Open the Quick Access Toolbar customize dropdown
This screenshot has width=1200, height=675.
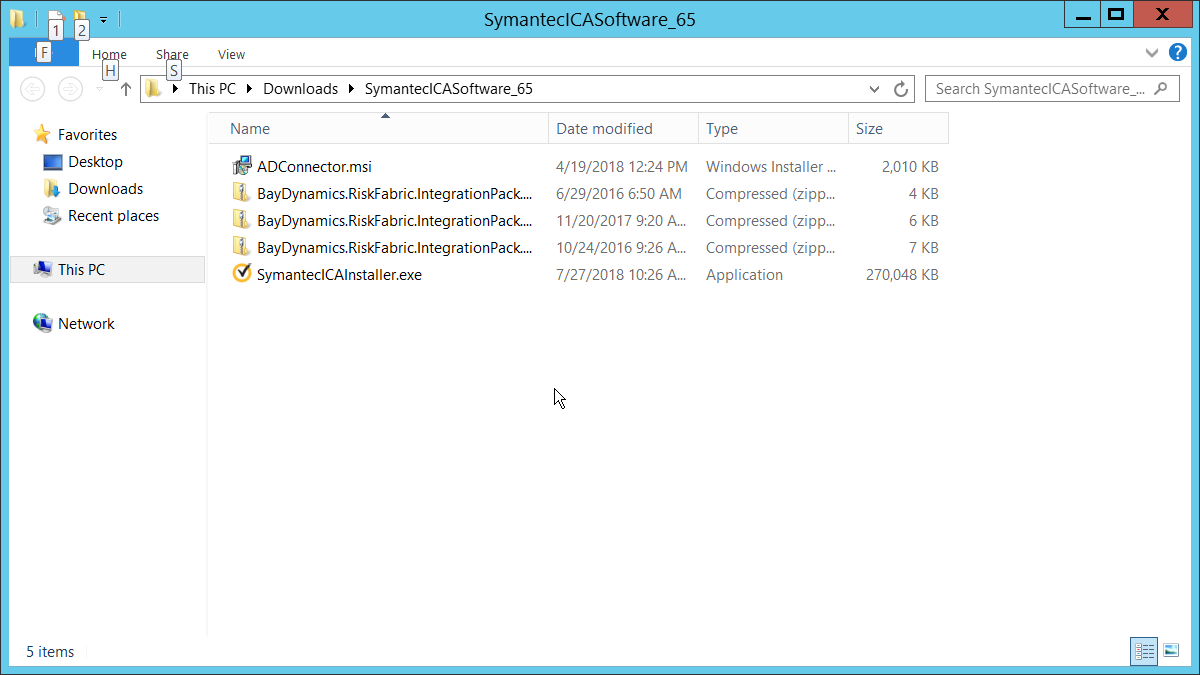tap(103, 19)
